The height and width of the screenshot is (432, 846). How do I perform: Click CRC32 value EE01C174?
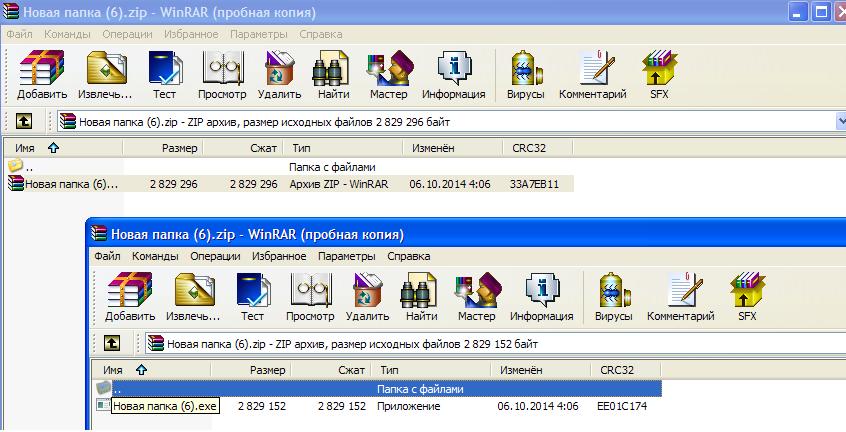pos(622,406)
